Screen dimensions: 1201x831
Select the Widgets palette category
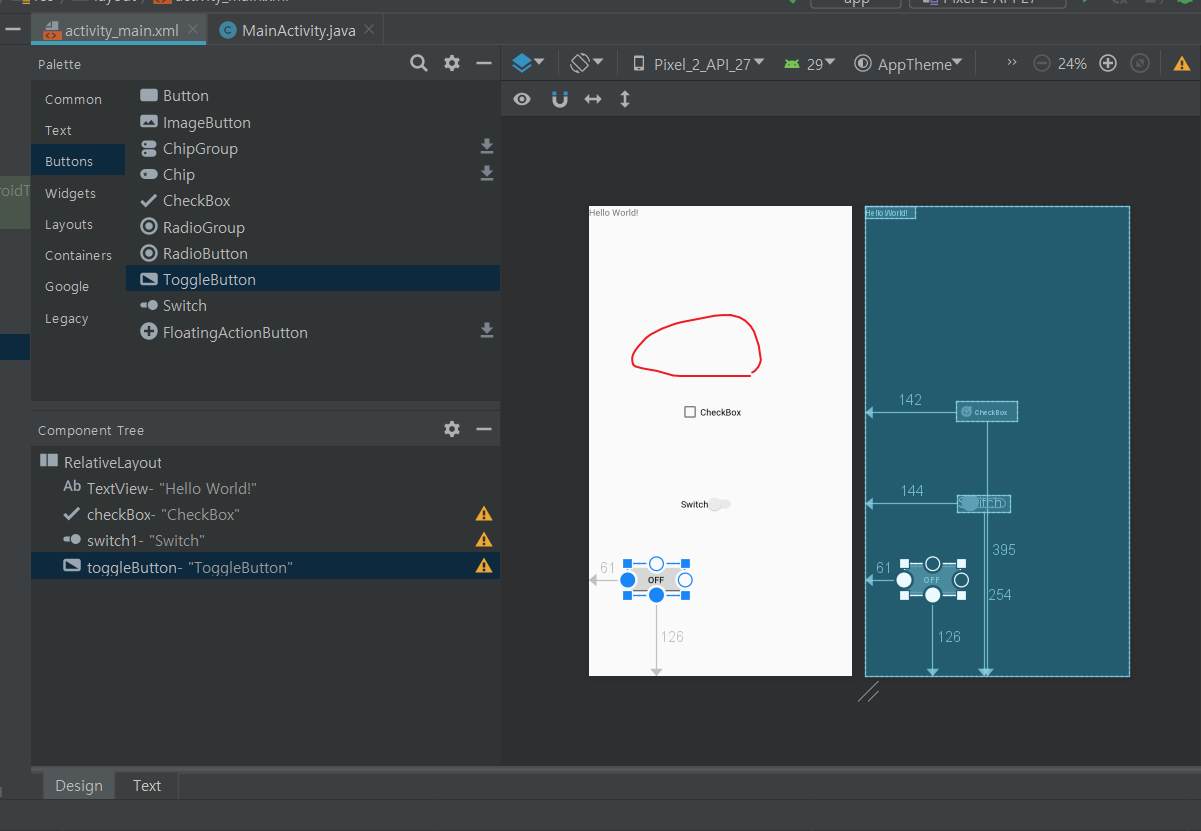click(x=78, y=193)
